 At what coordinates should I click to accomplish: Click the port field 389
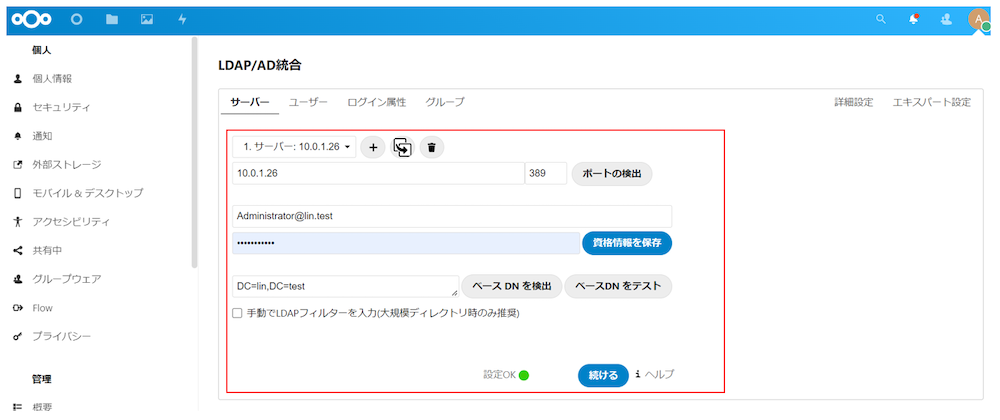[546, 173]
